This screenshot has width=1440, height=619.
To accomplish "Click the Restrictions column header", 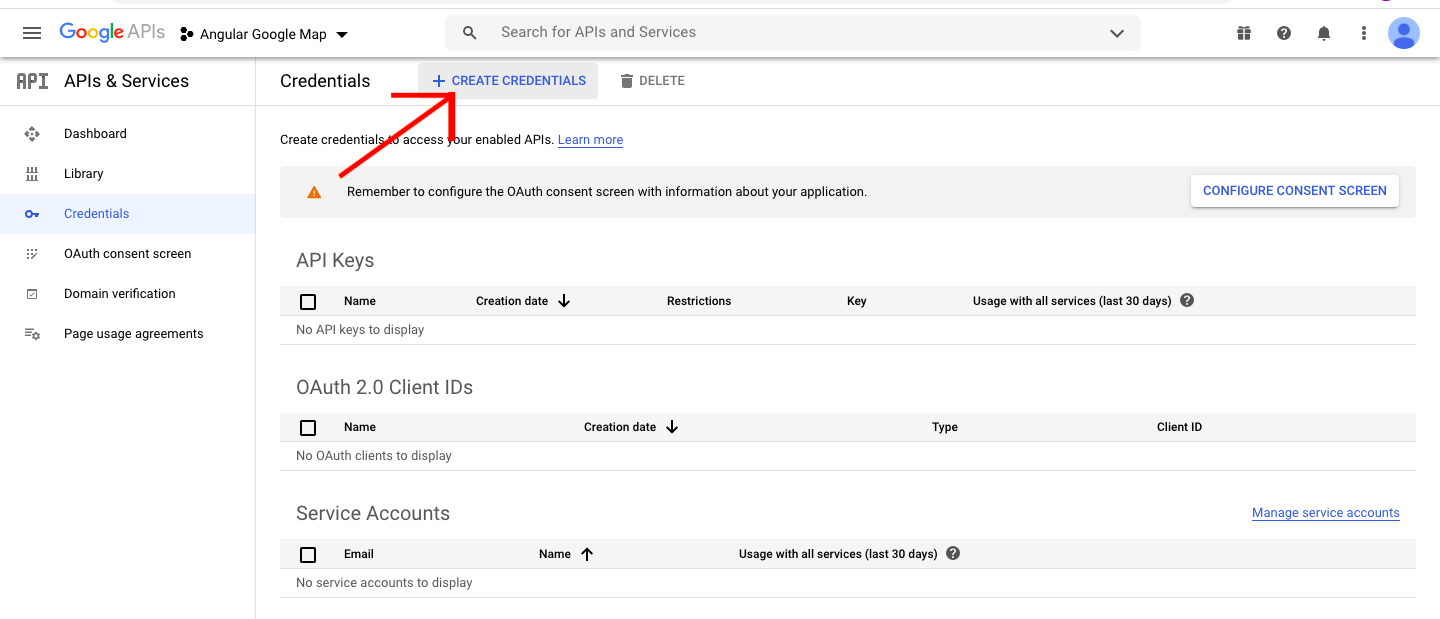I will 699,301.
